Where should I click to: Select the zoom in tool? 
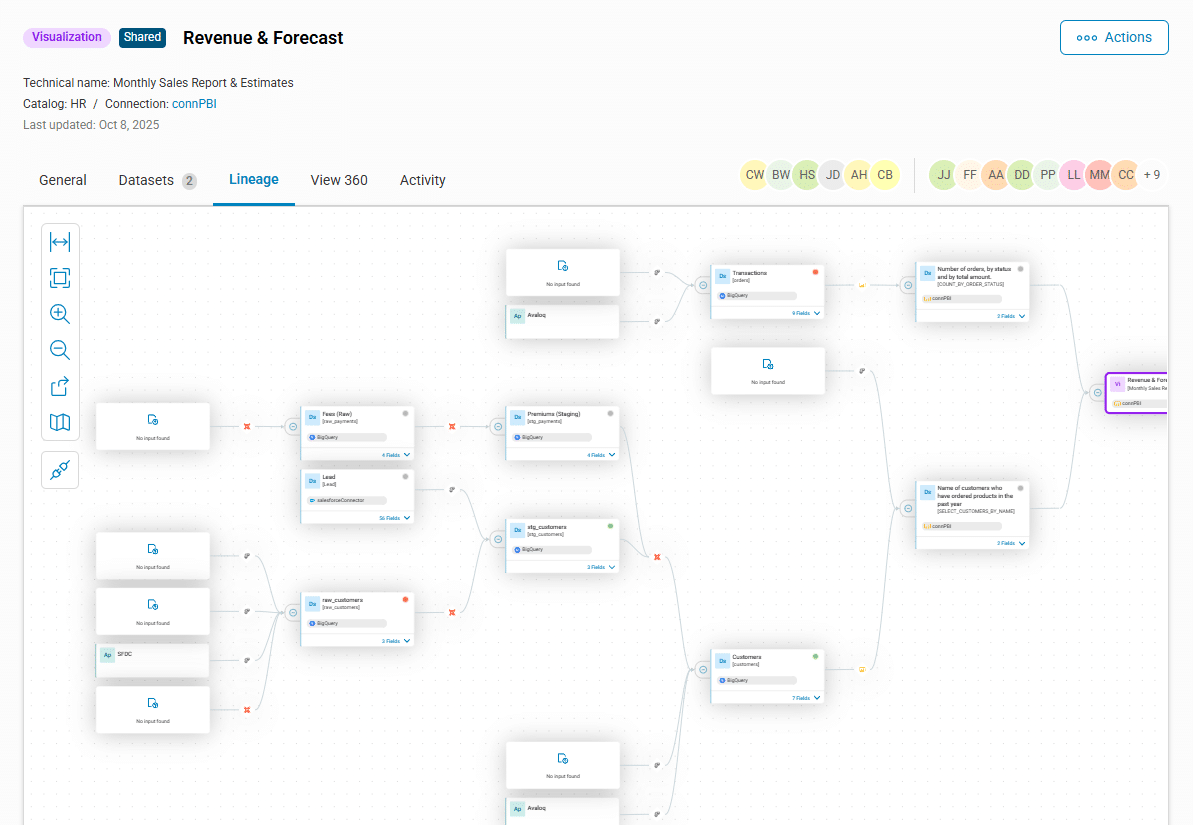pos(60,314)
